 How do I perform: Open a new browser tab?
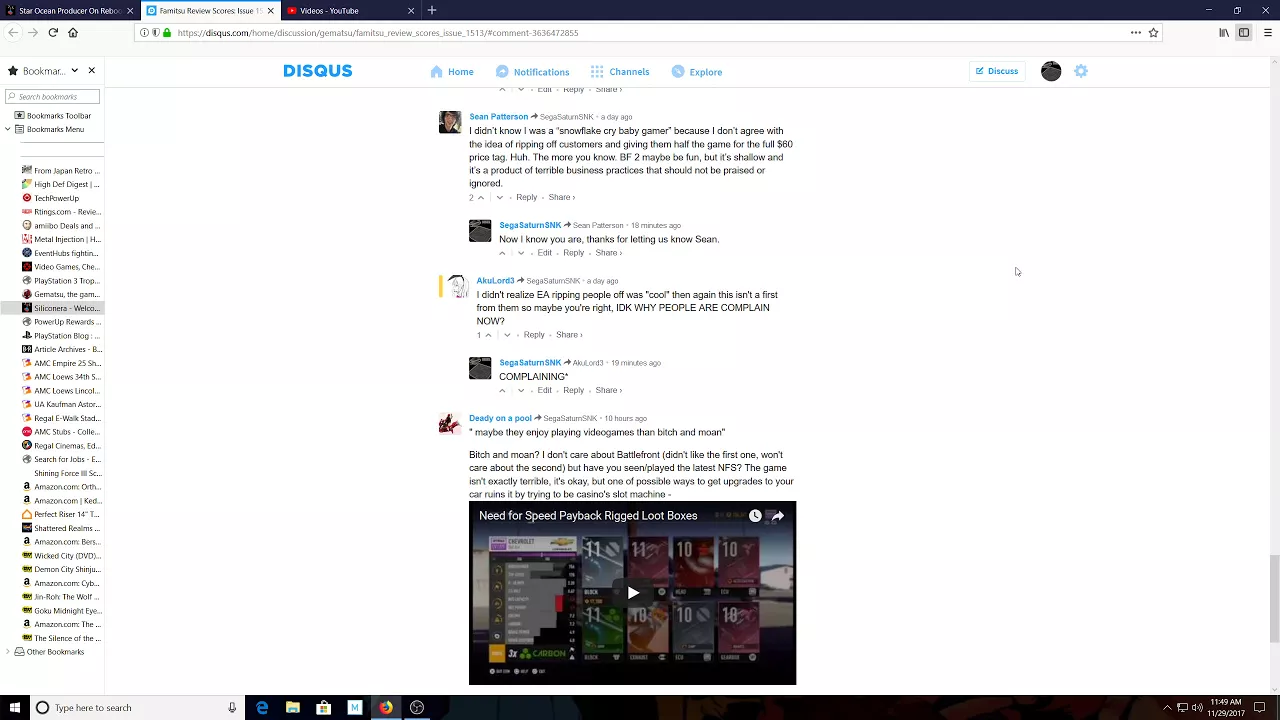[x=432, y=10]
